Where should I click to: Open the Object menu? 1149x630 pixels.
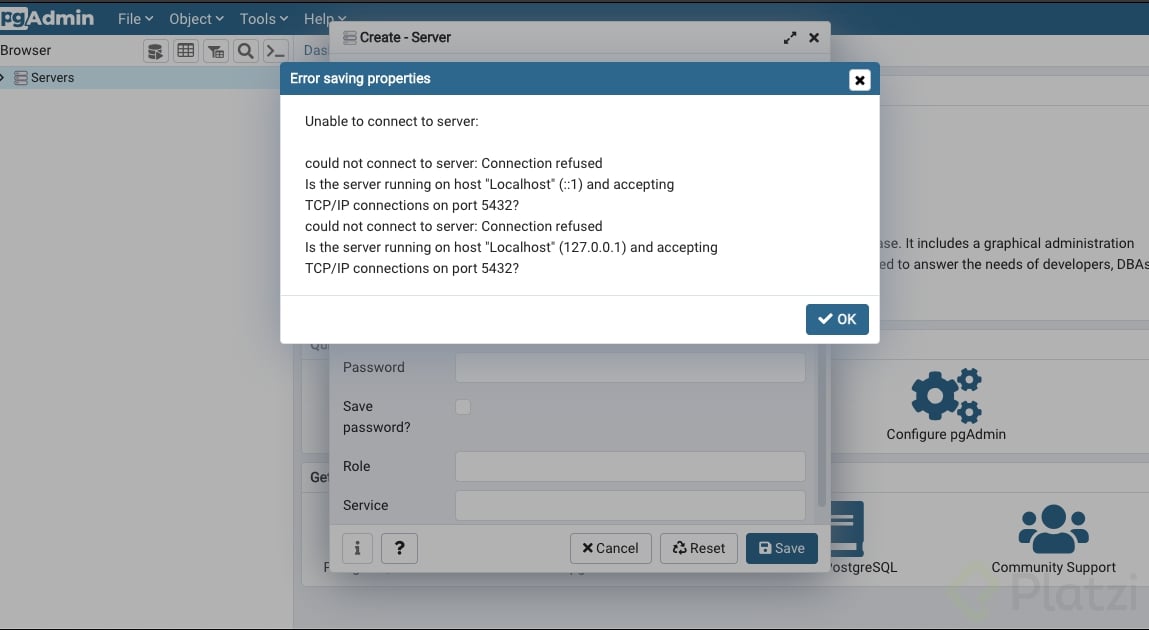click(x=196, y=19)
